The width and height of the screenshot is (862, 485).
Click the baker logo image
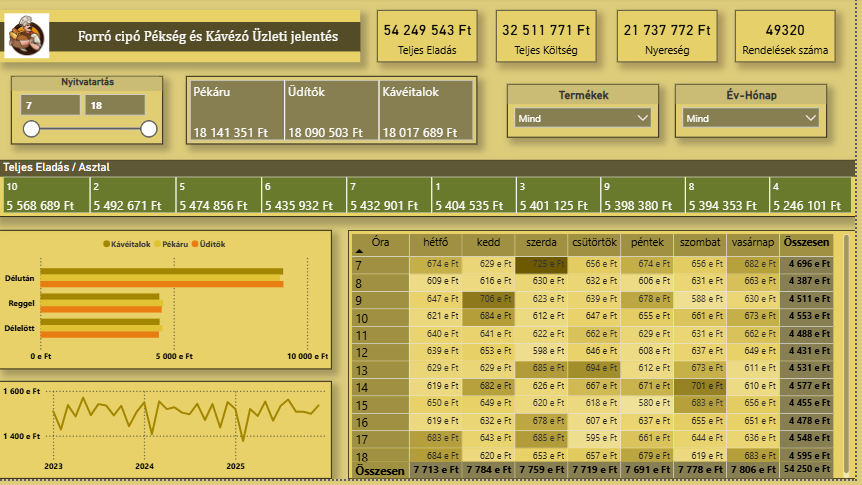point(26,36)
